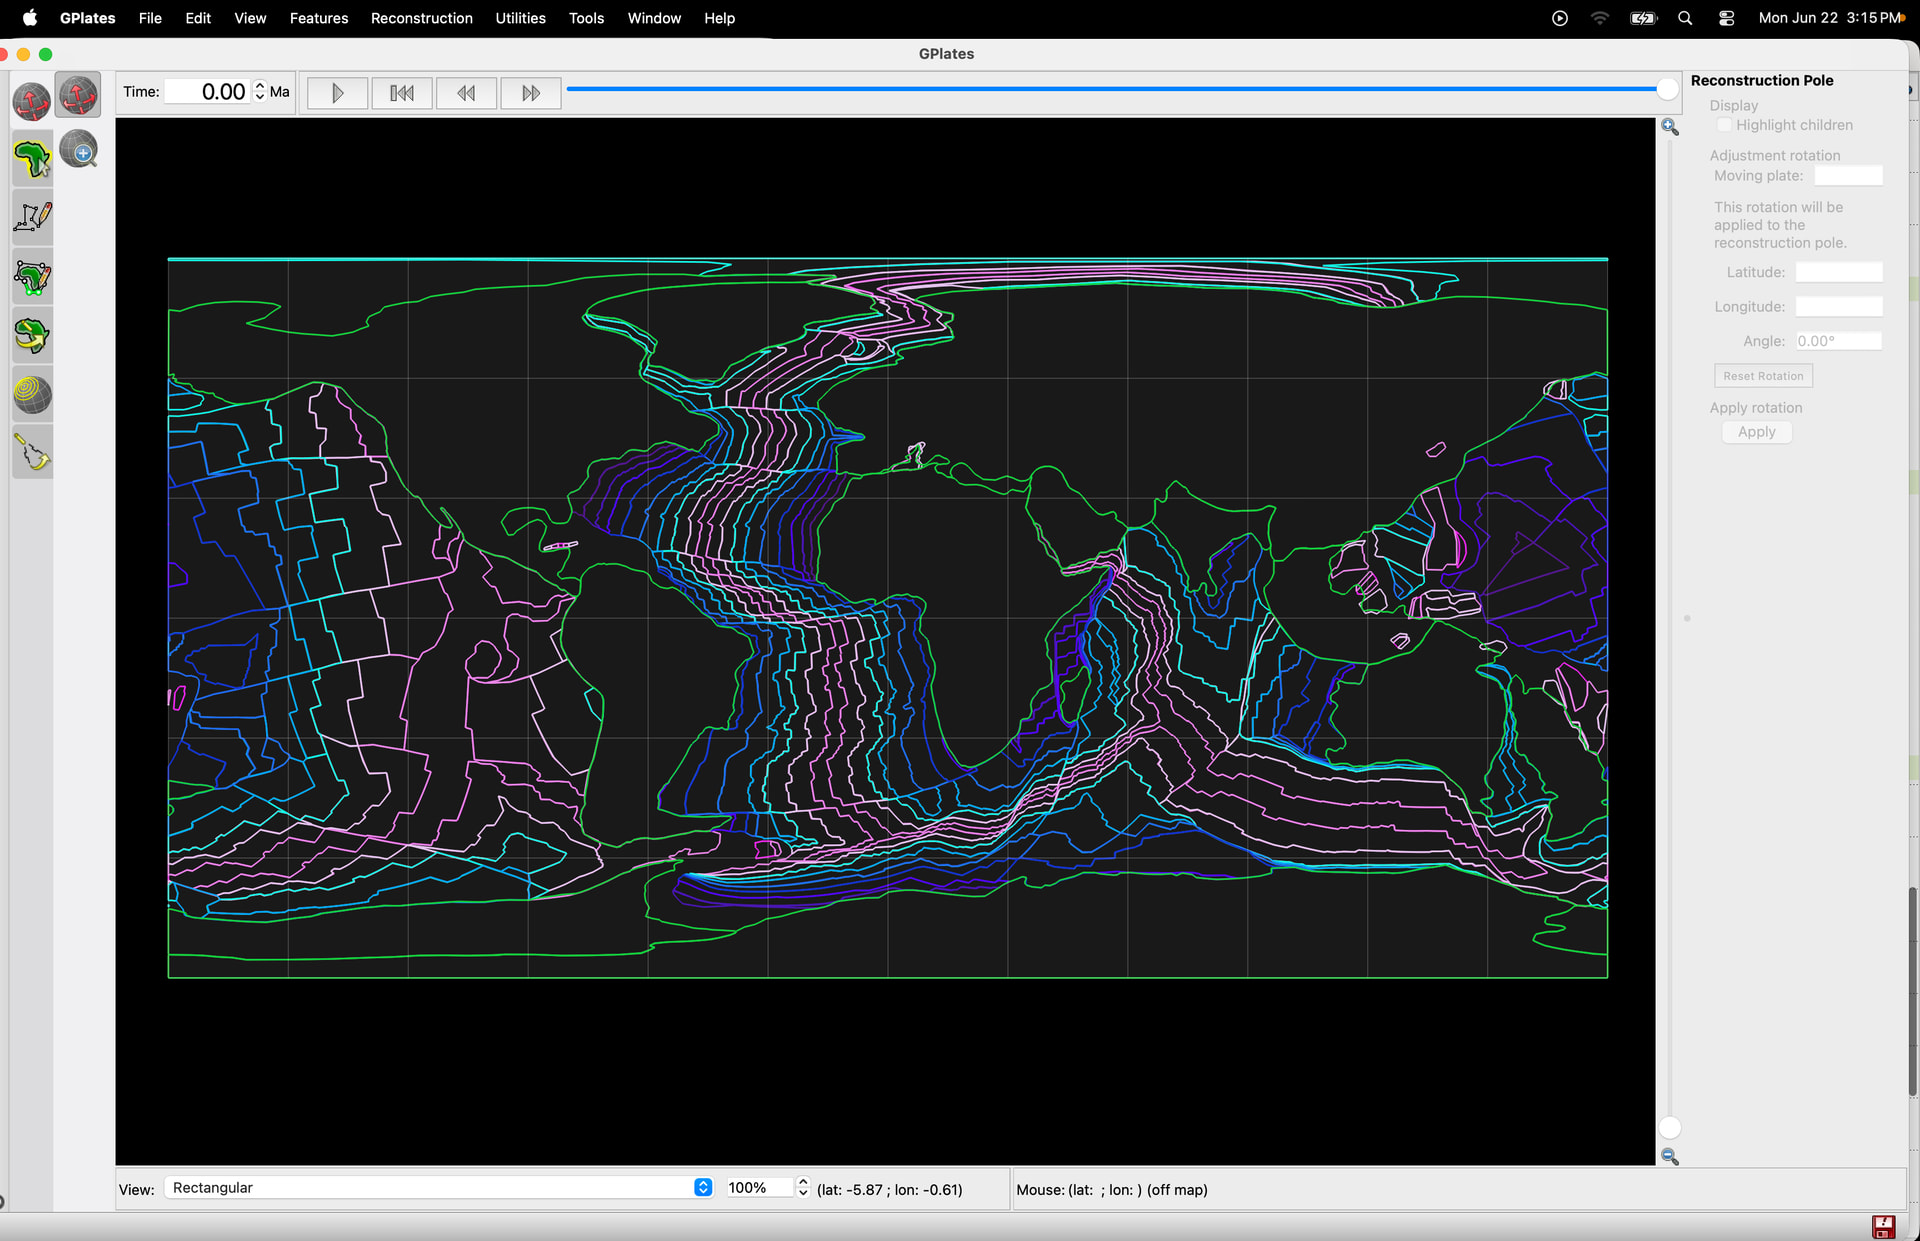Click the "Mouse: (lat: ; lon: ) (off map)" status text
The height and width of the screenshot is (1241, 1920).
pos(1111,1189)
